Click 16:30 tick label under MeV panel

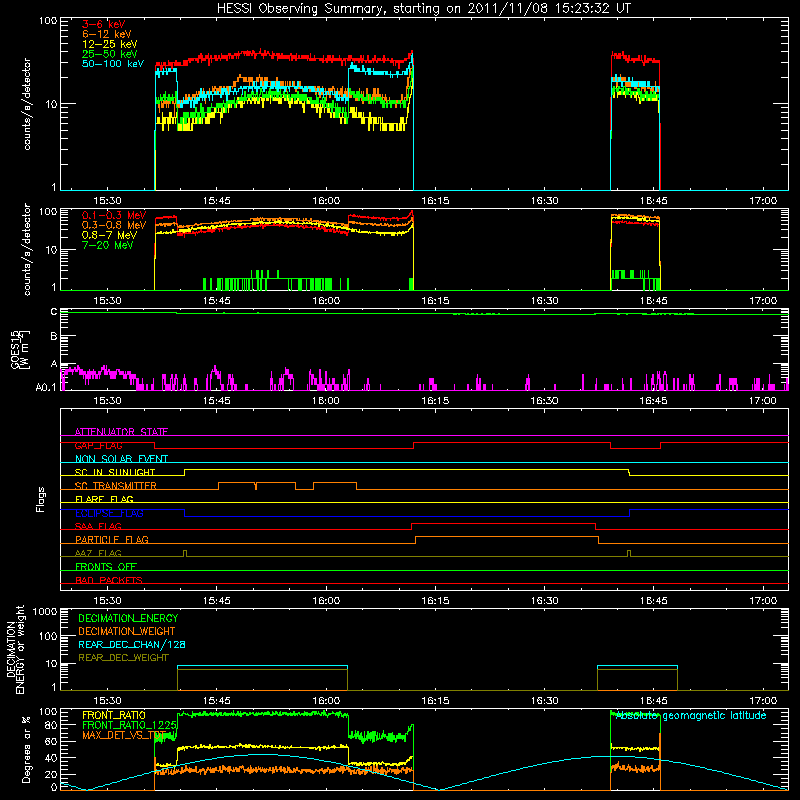[x=544, y=301]
